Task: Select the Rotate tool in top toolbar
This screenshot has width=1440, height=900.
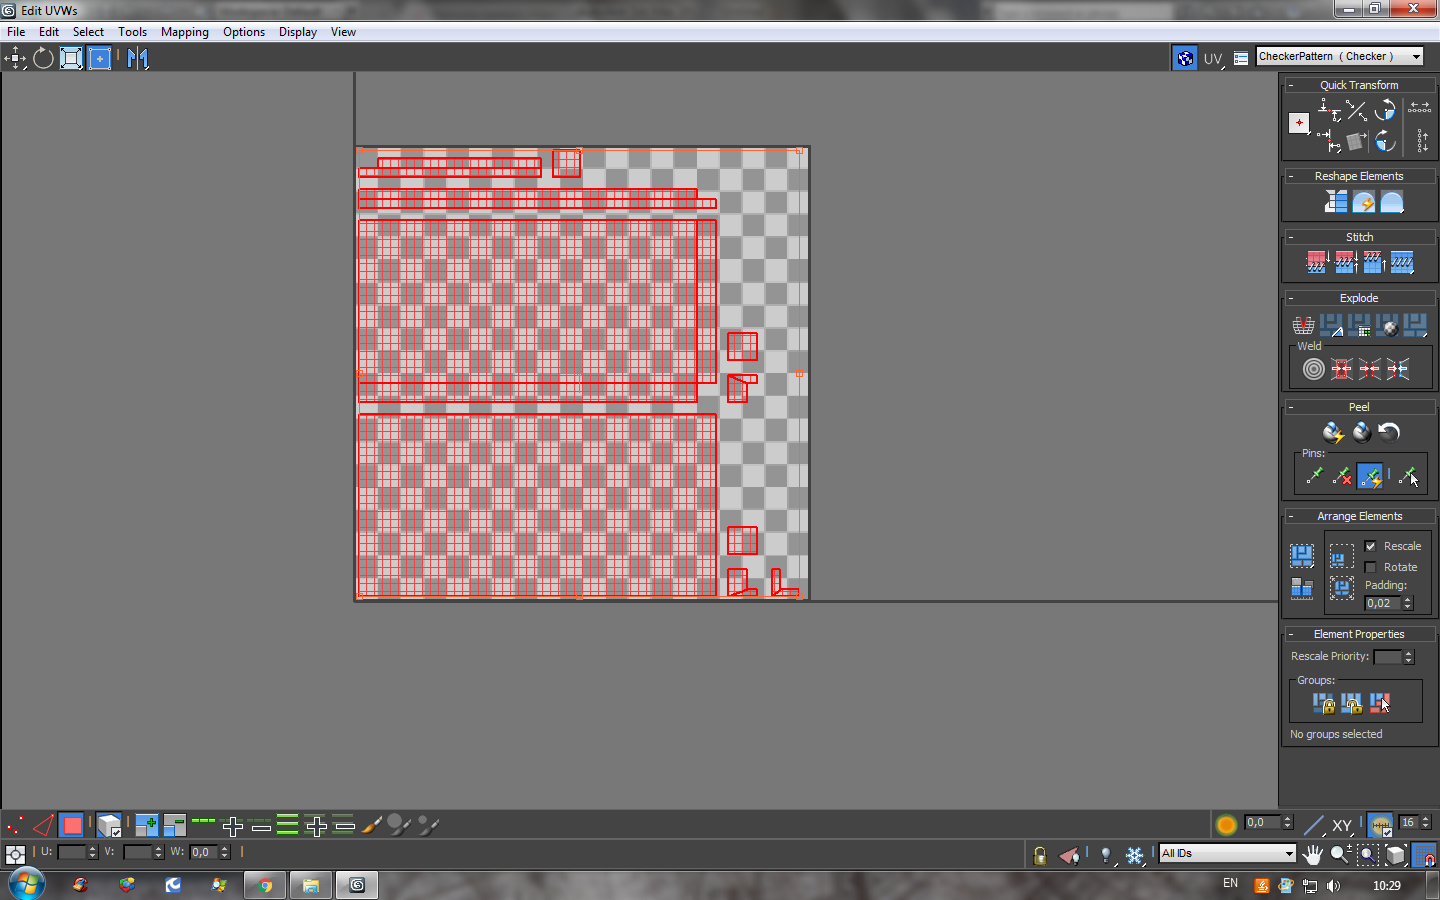Action: point(43,58)
